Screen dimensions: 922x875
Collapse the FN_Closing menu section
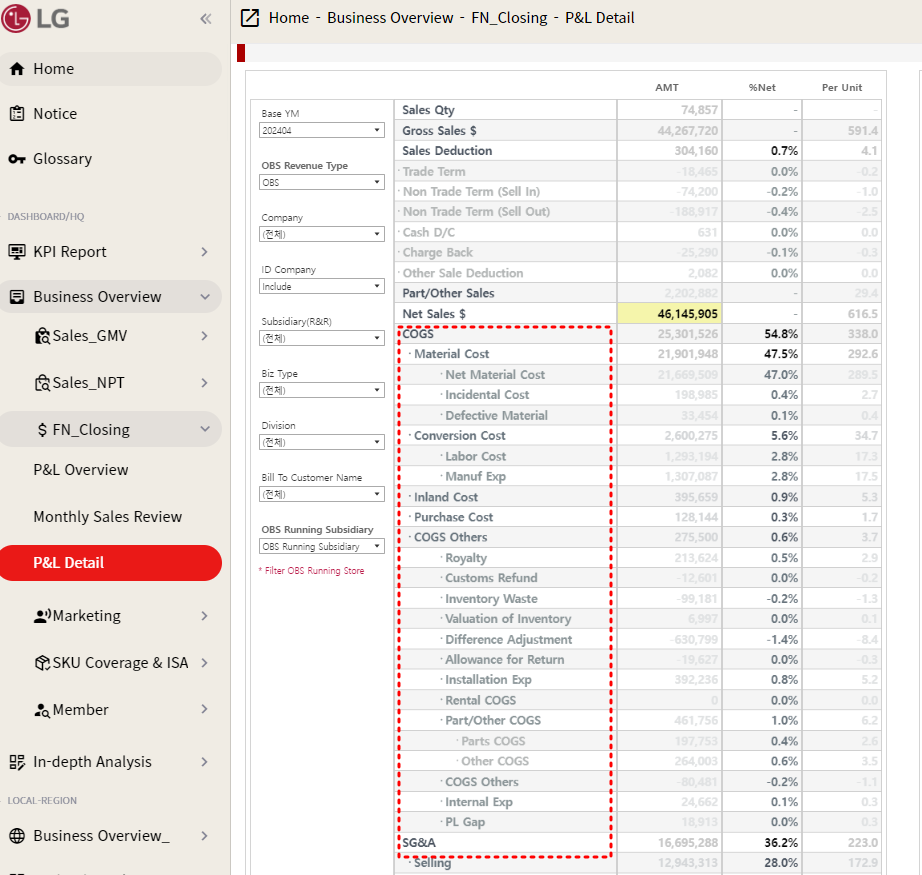[204, 430]
